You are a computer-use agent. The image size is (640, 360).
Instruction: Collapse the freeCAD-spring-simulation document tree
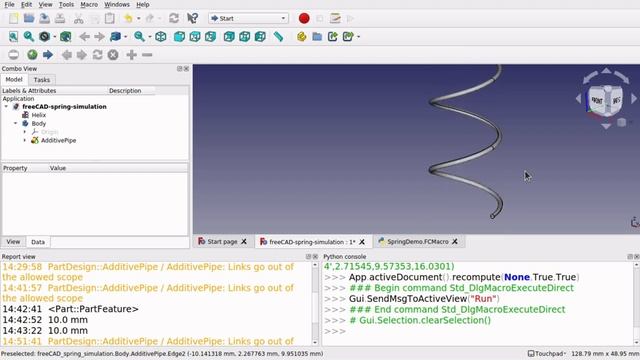point(6,107)
